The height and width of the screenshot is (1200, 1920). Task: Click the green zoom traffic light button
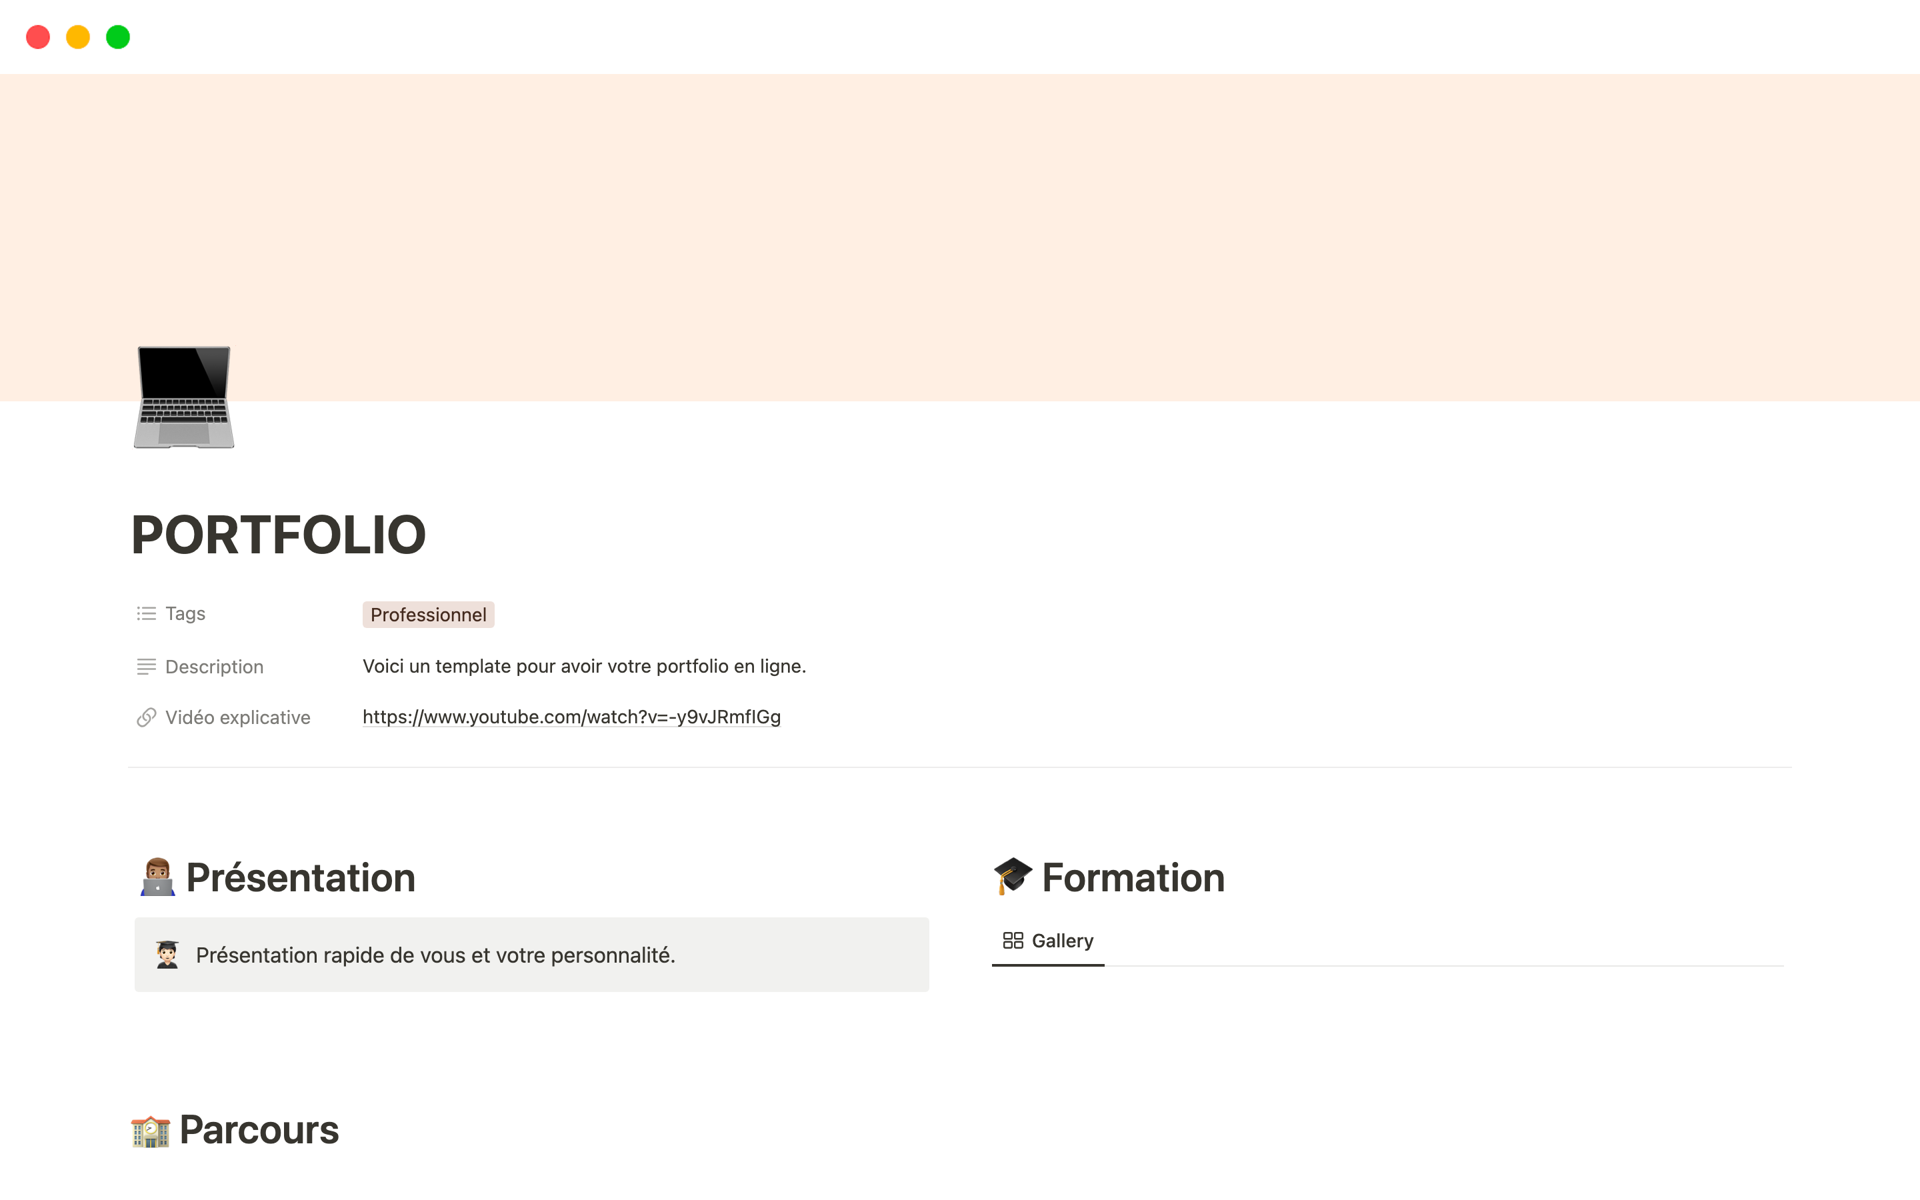click(x=118, y=37)
